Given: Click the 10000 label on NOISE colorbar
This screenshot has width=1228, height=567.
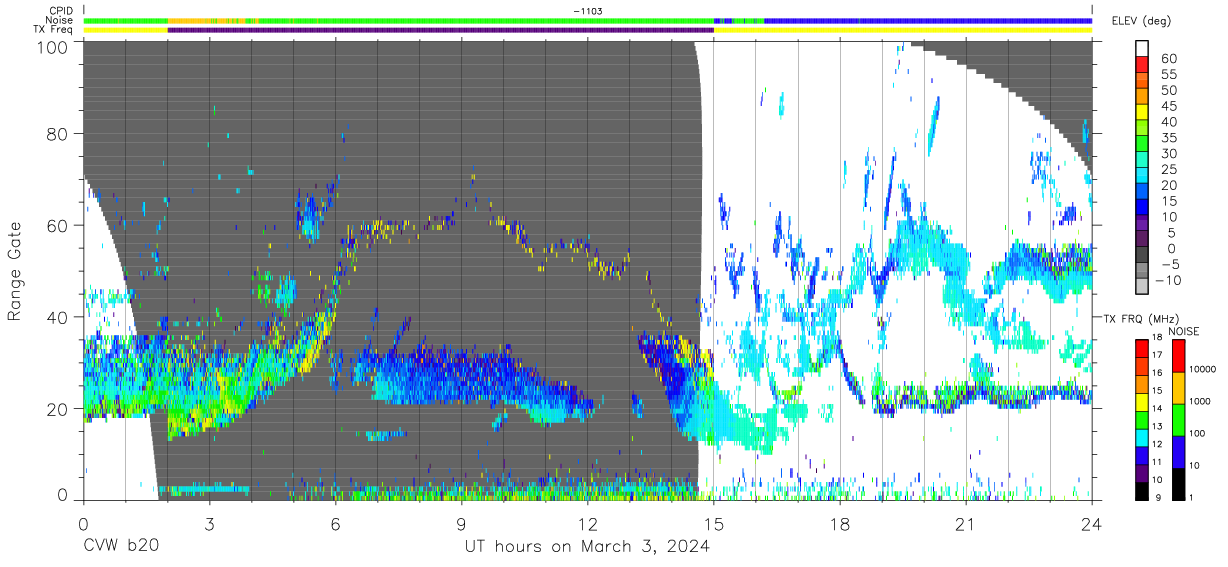Looking at the screenshot, I should pyautogui.click(x=1204, y=370).
